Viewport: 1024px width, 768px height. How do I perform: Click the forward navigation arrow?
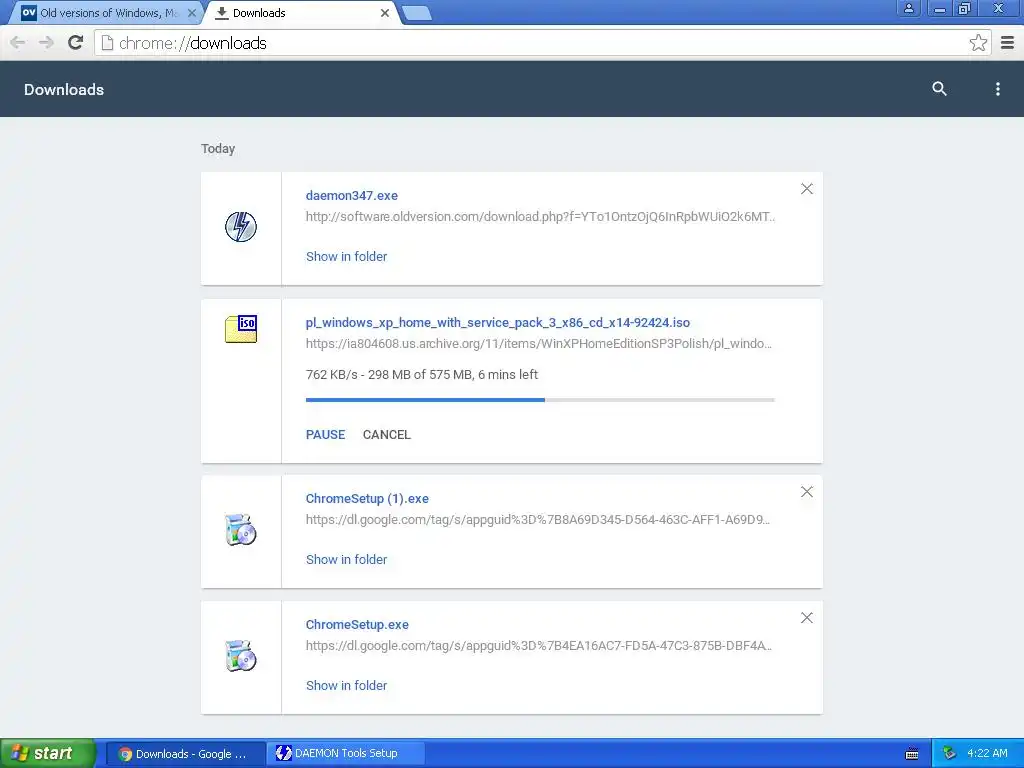click(x=46, y=43)
